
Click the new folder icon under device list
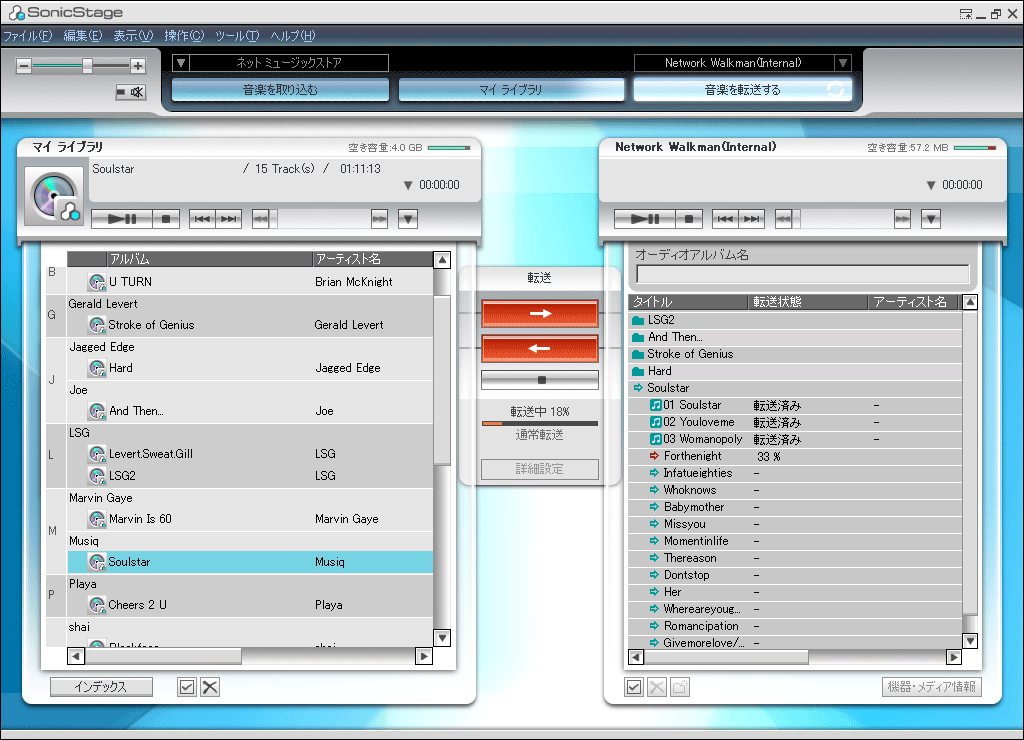click(680, 686)
